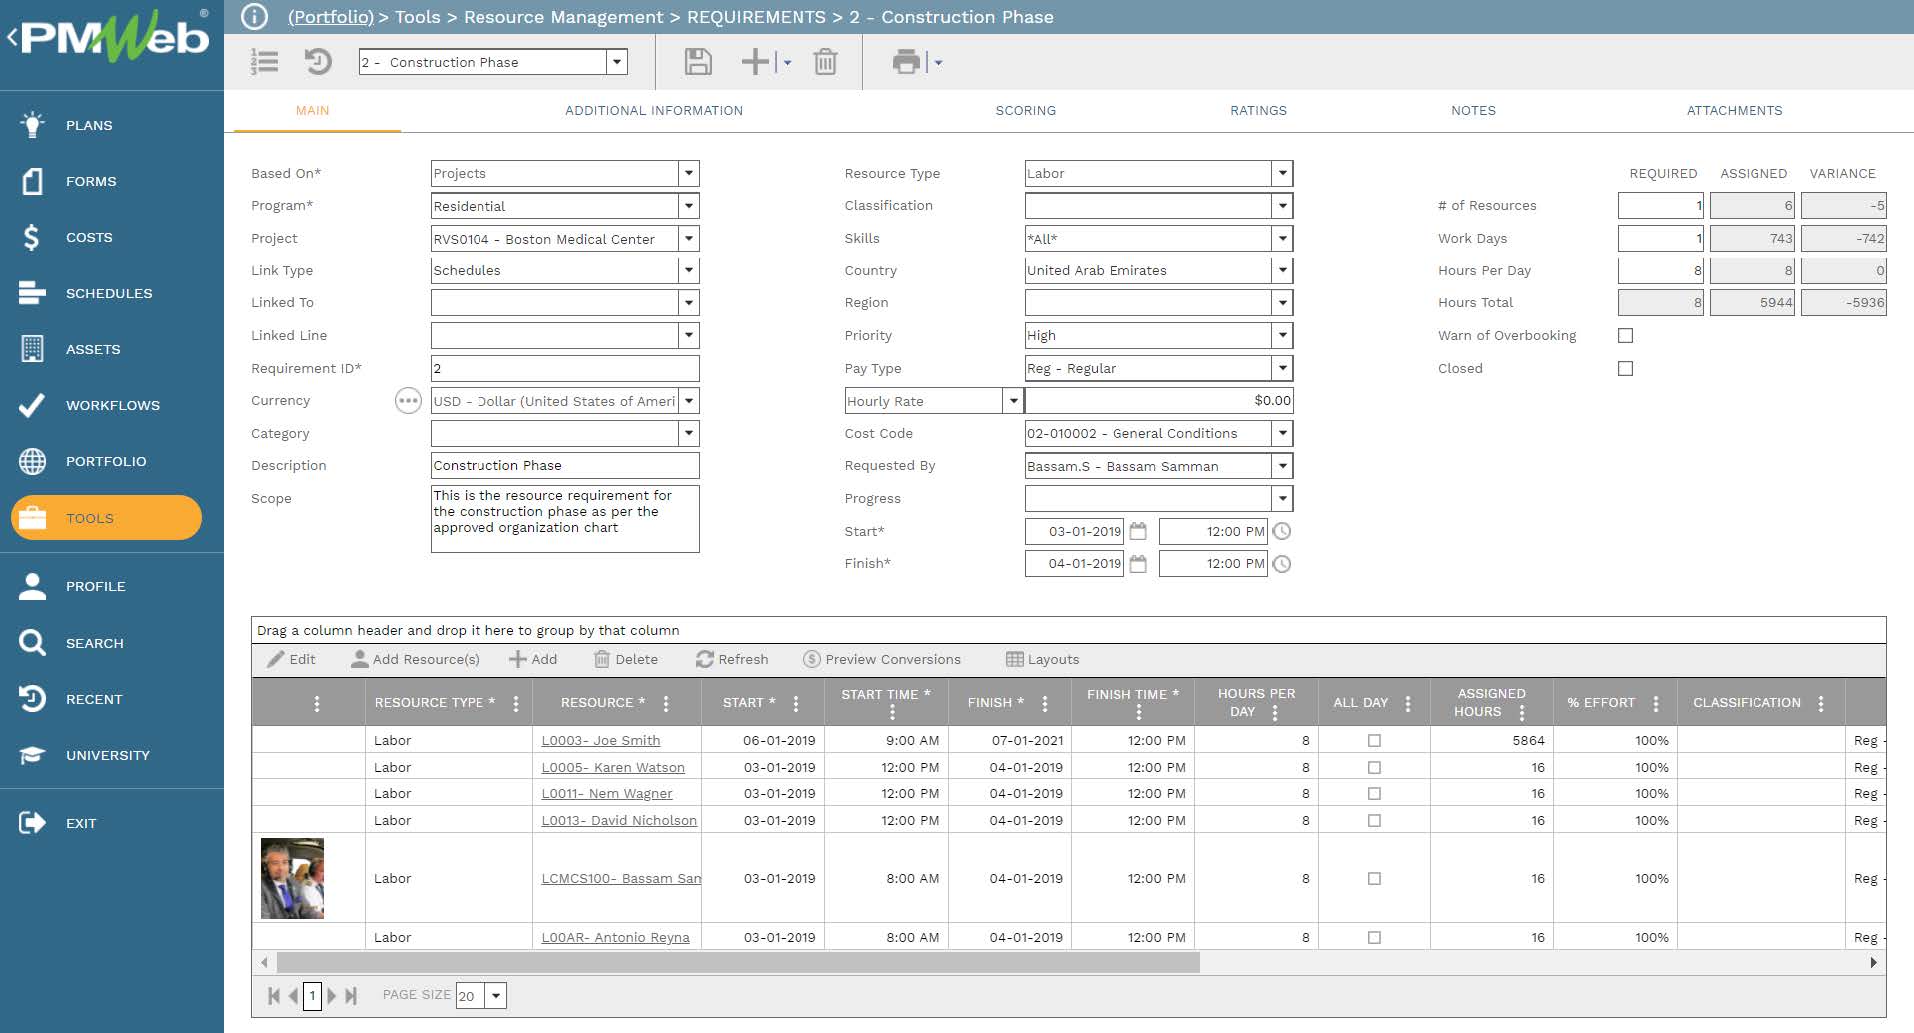Check All Day for Antonio Reyna row
The height and width of the screenshot is (1033, 1914).
click(1374, 938)
